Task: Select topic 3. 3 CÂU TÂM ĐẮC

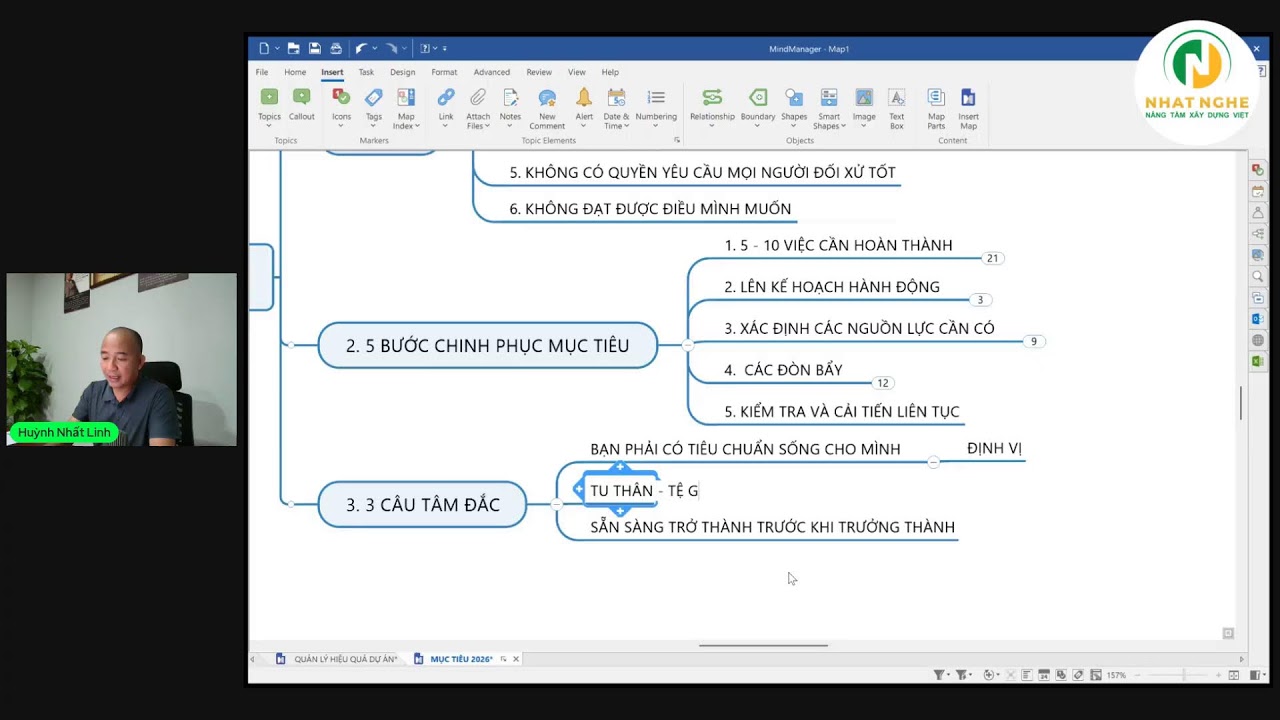Action: (x=423, y=505)
